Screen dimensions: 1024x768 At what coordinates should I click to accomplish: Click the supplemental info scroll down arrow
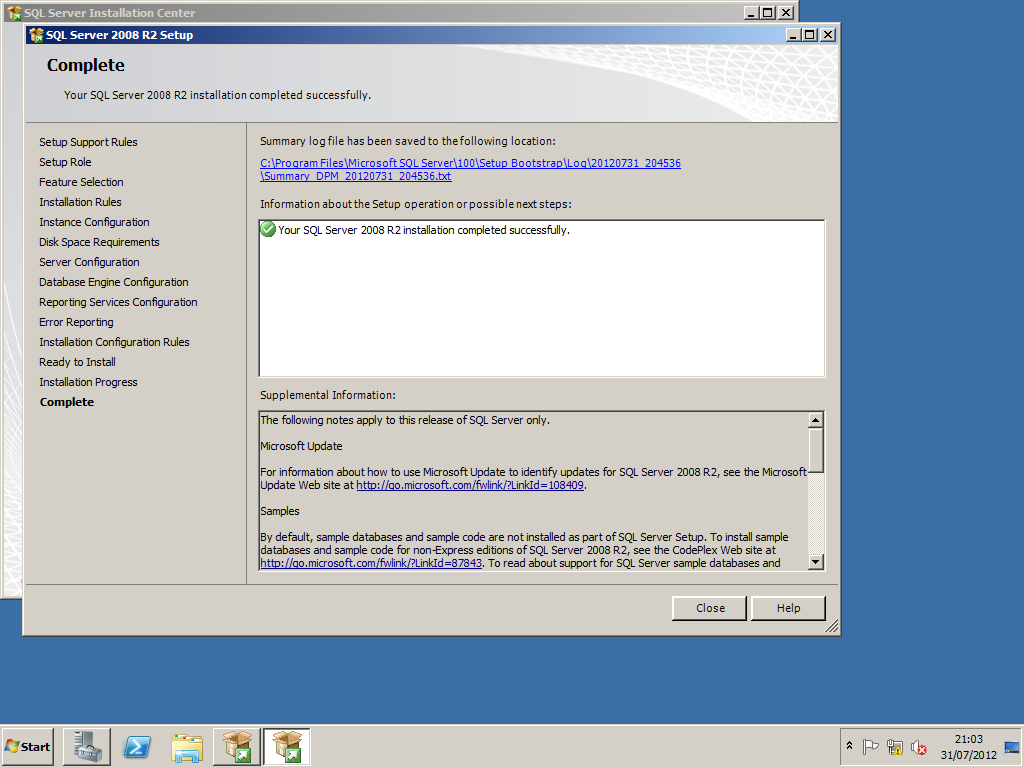(x=816, y=562)
